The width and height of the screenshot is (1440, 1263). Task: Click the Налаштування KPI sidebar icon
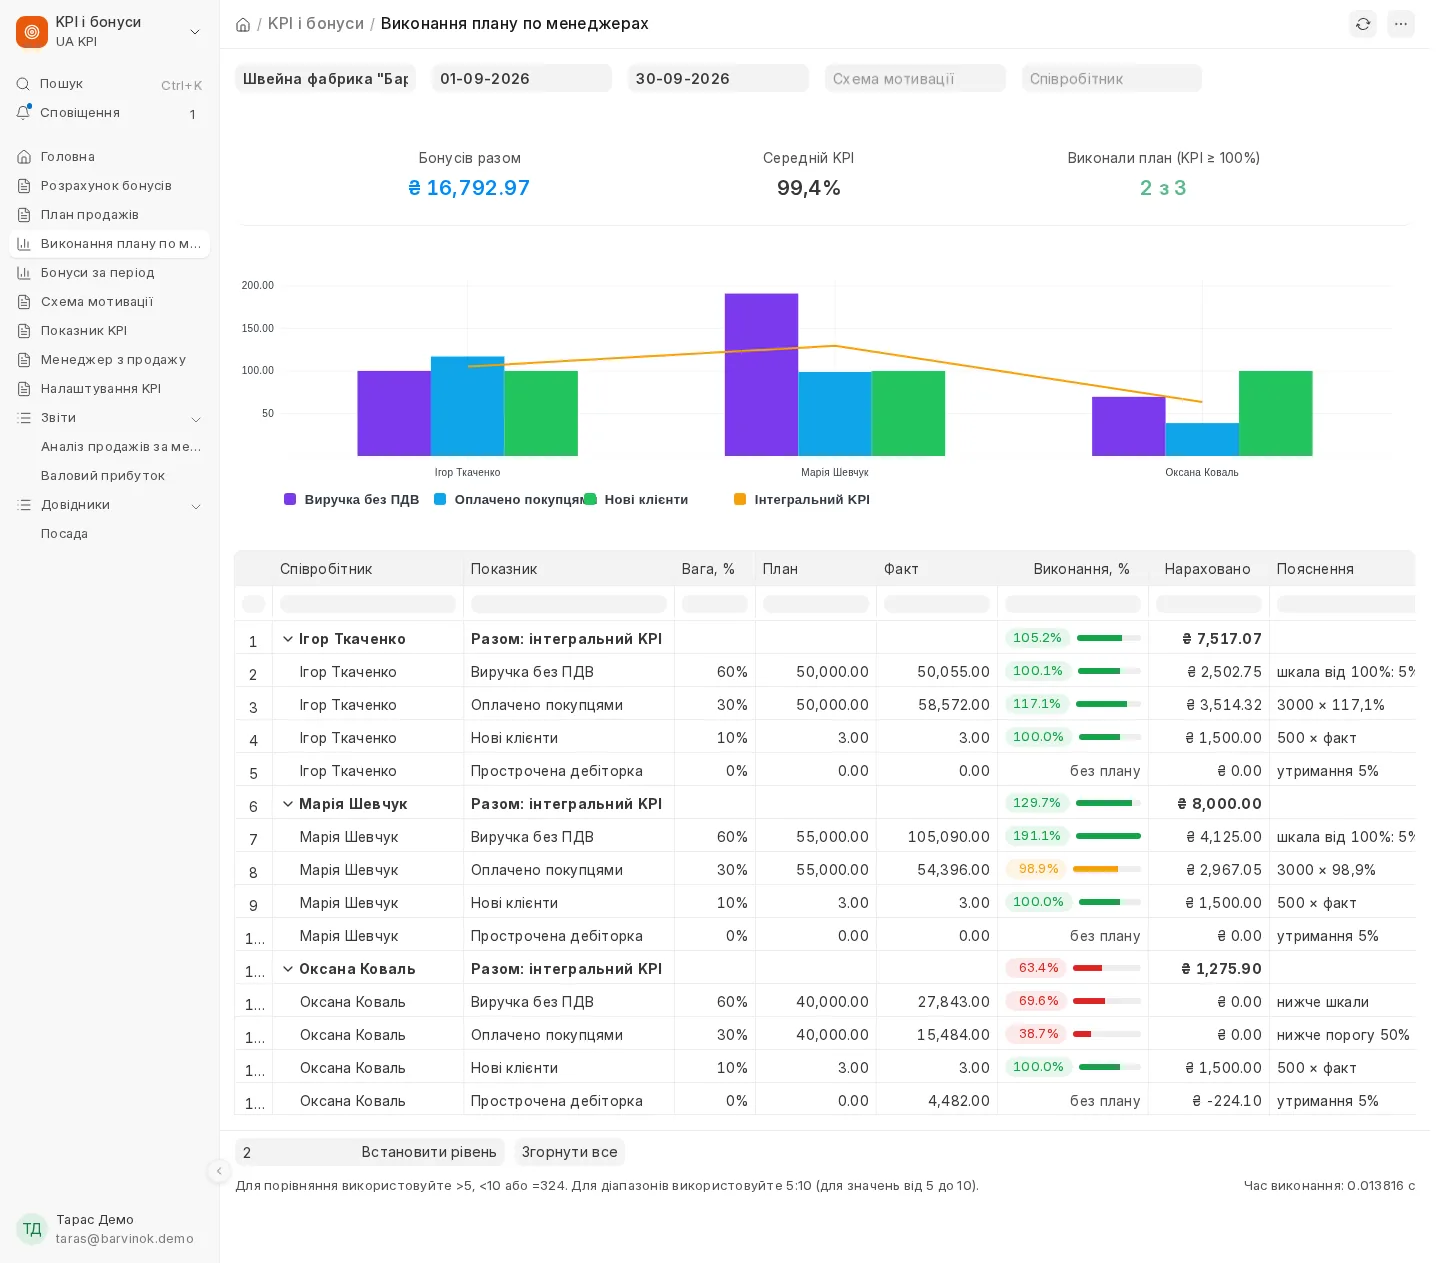point(24,389)
